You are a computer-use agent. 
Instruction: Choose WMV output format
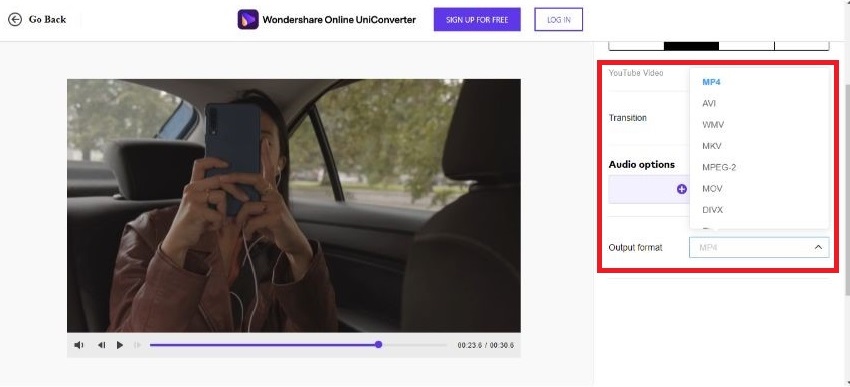pyautogui.click(x=713, y=125)
